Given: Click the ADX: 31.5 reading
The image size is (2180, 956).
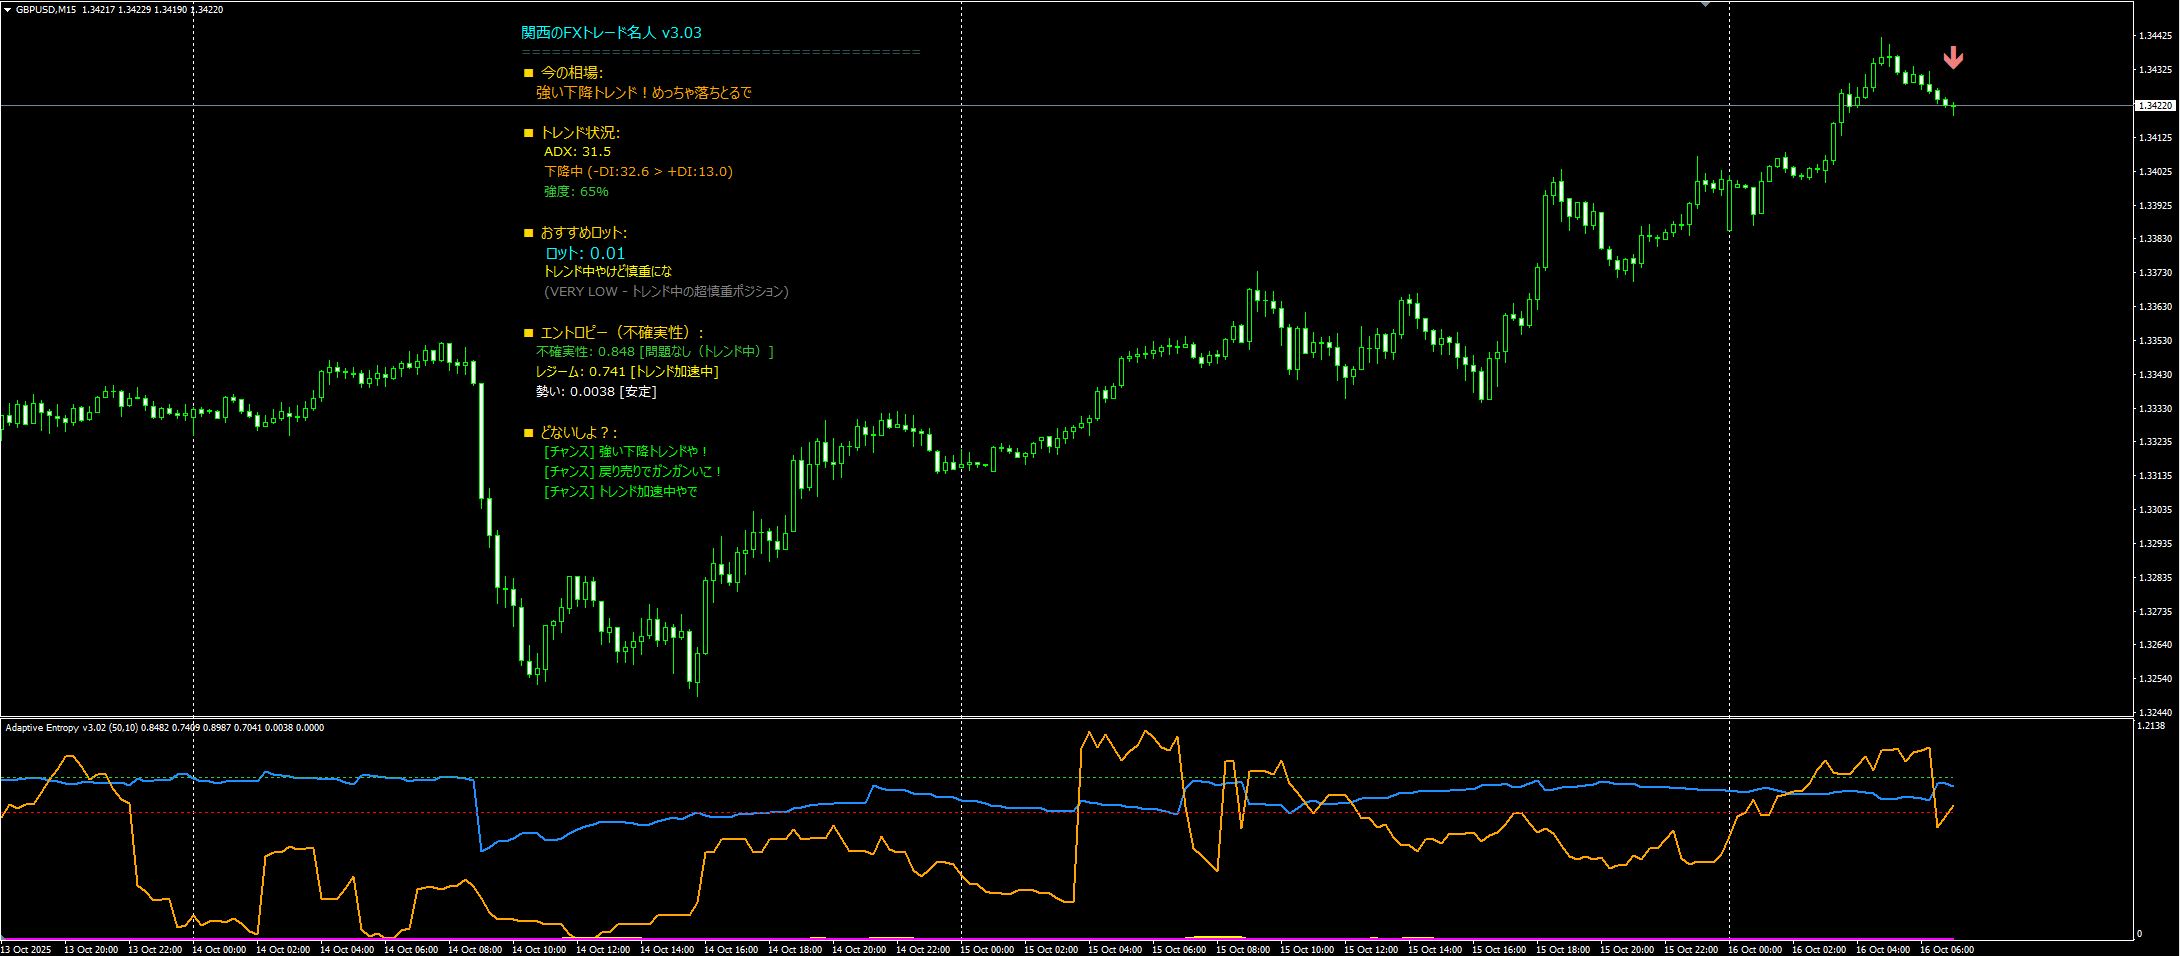Looking at the screenshot, I should point(577,152).
